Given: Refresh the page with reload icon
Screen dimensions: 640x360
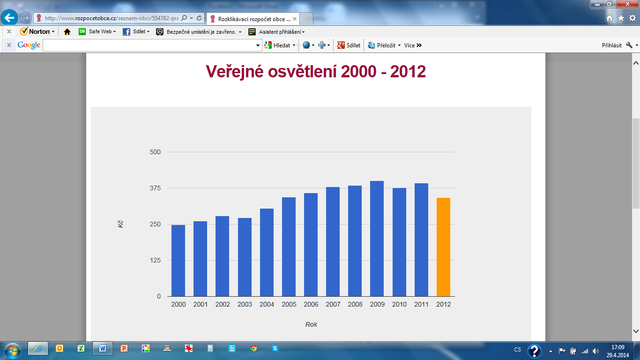Looking at the screenshot, I should [199, 18].
